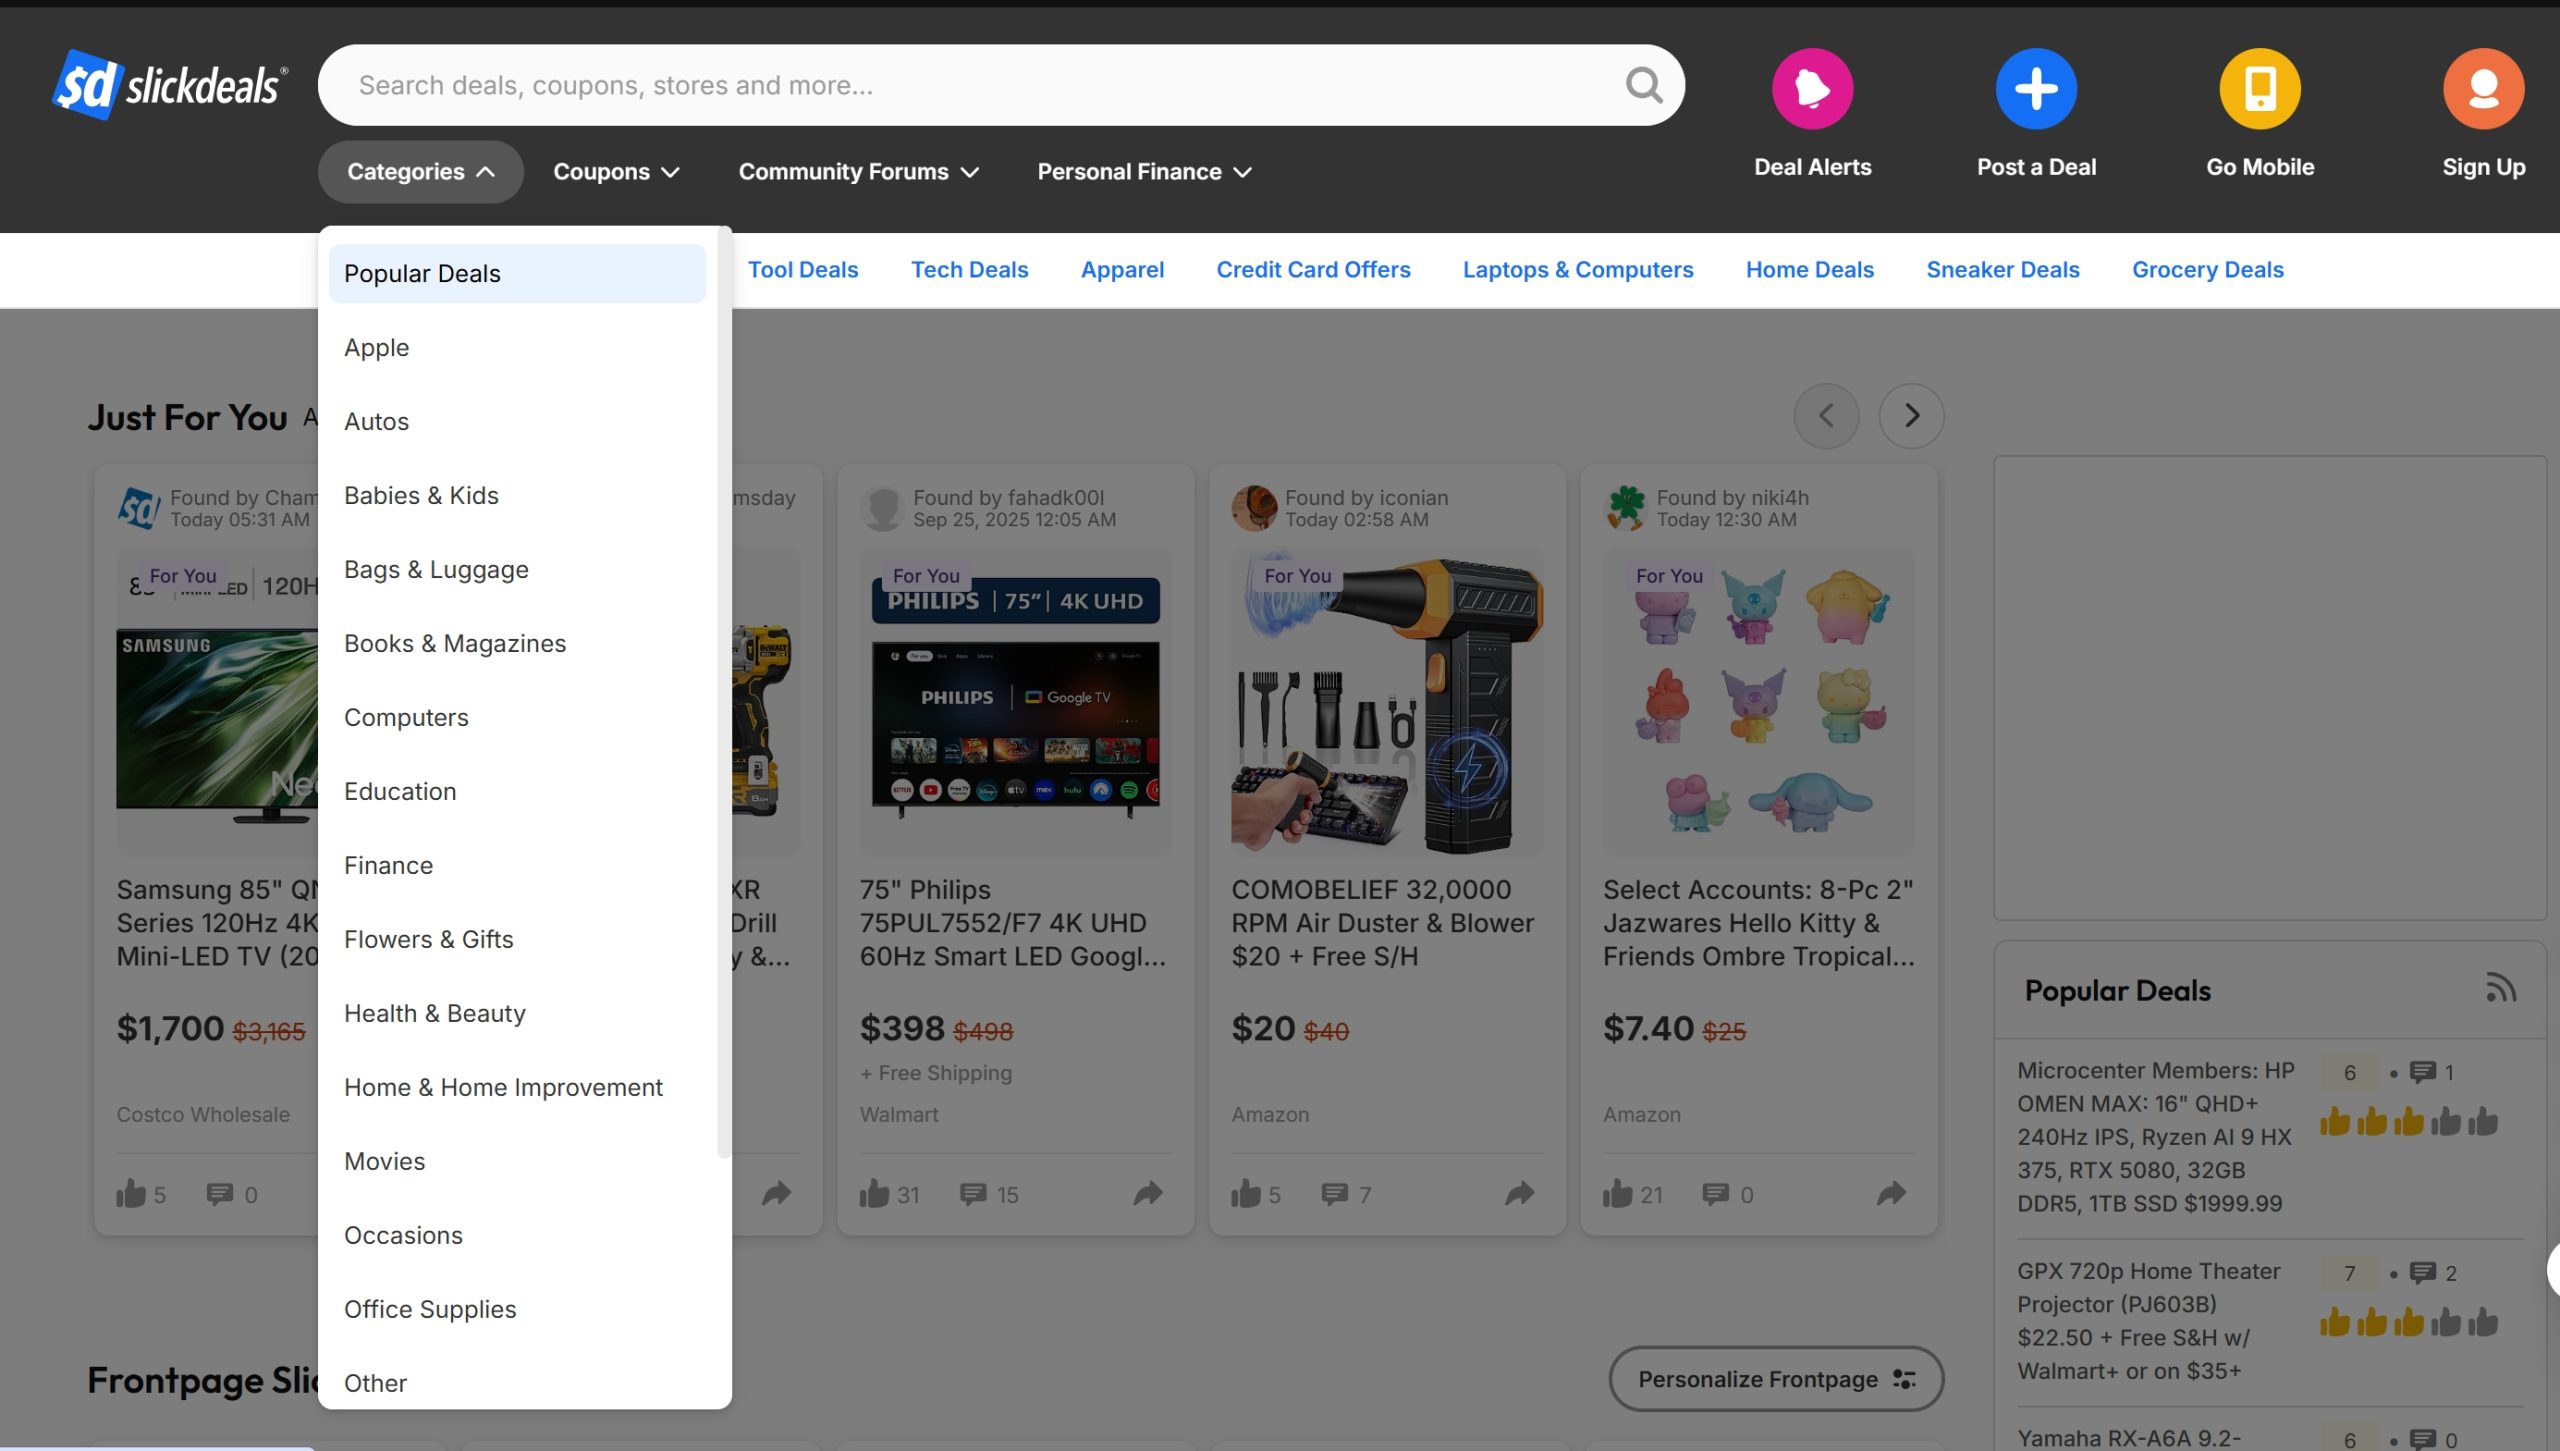Click the Post a Deal plus icon
This screenshot has width=2560, height=1451.
[2036, 89]
